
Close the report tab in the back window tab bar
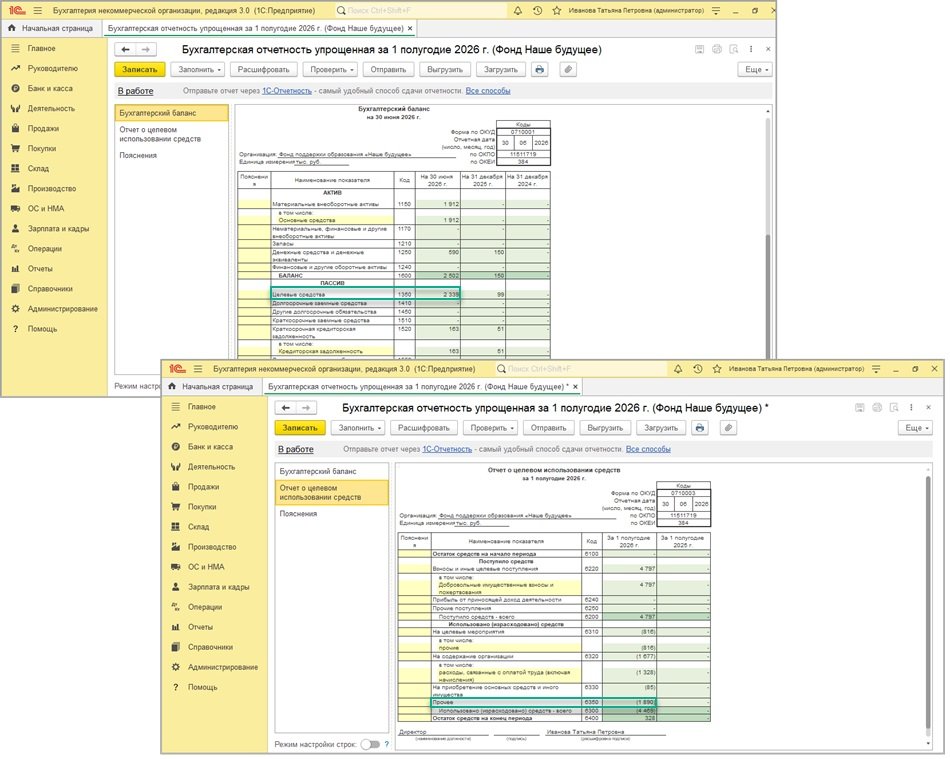pos(410,28)
